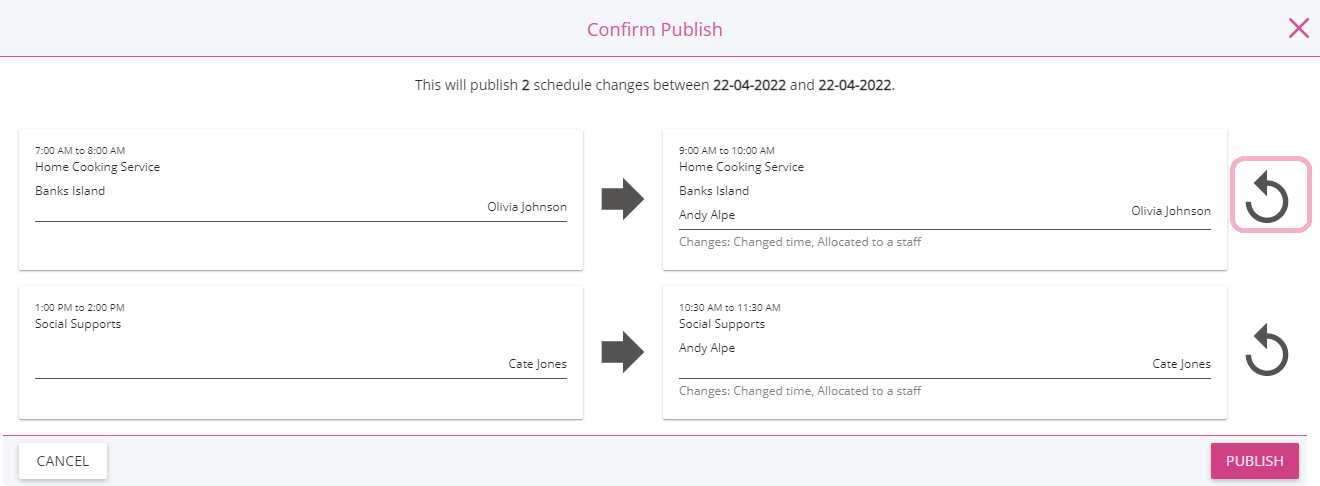Click Andy Alpe in the Social Supports card
This screenshot has height=486, width=1320.
pyautogui.click(x=707, y=349)
